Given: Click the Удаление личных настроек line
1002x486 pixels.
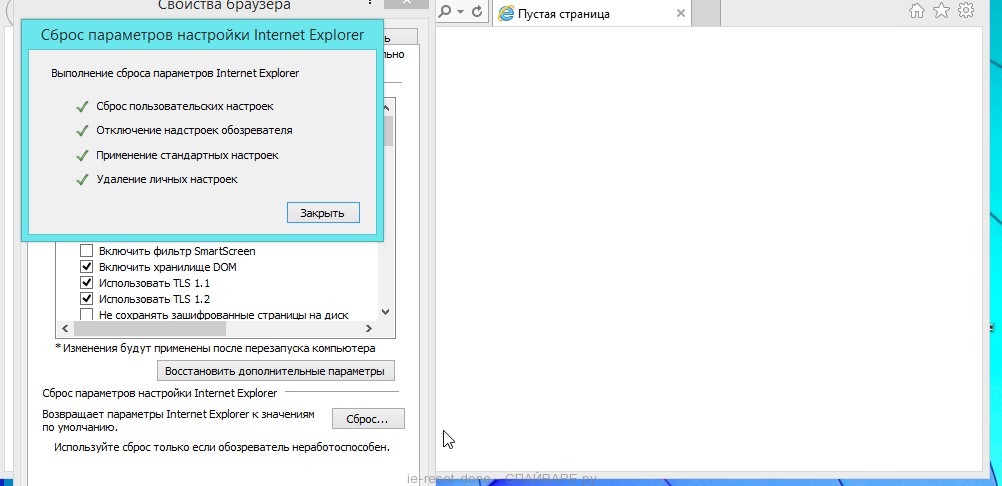Looking at the screenshot, I should 167,179.
